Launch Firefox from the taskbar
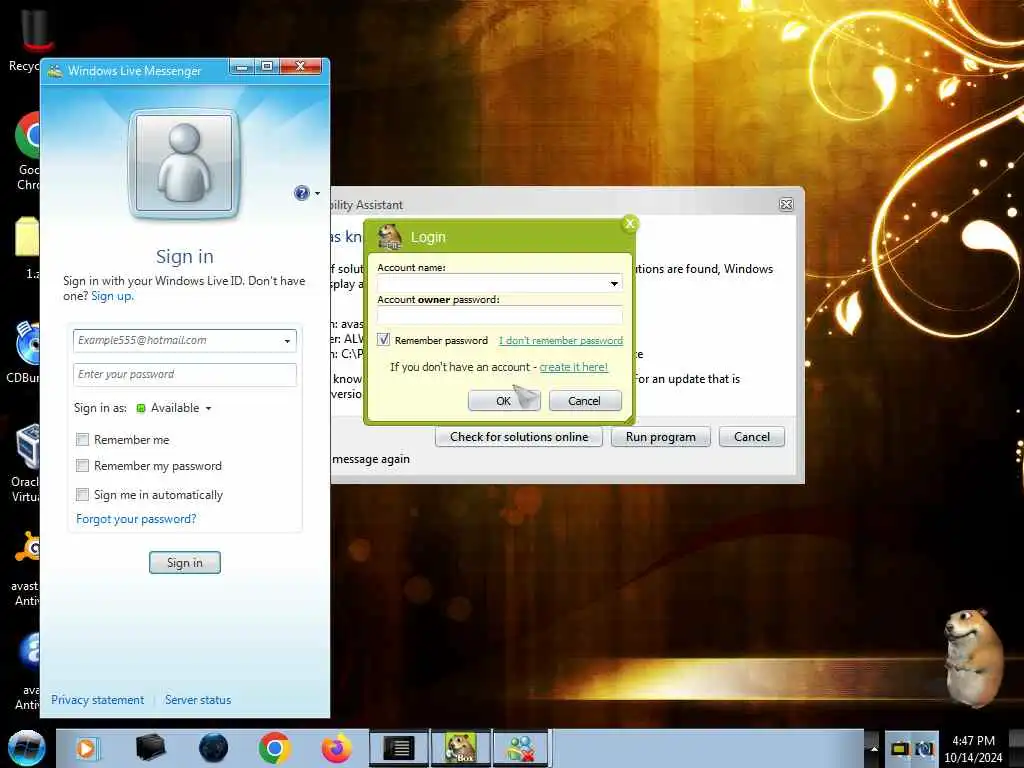The height and width of the screenshot is (768, 1024). click(336, 748)
